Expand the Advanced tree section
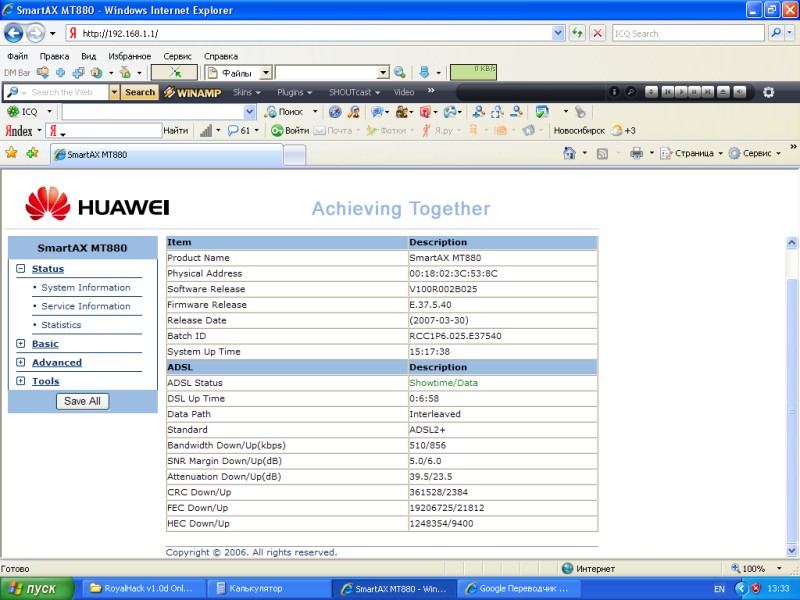 tap(20, 362)
